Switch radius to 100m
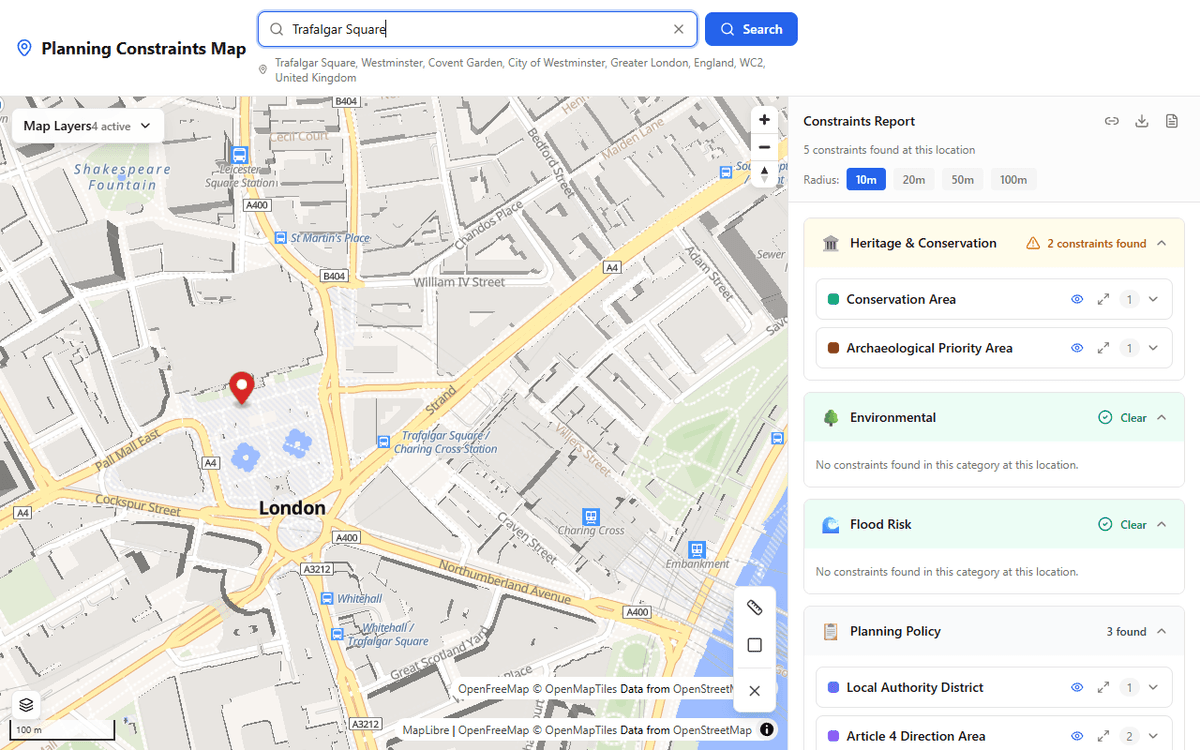 1013,179
